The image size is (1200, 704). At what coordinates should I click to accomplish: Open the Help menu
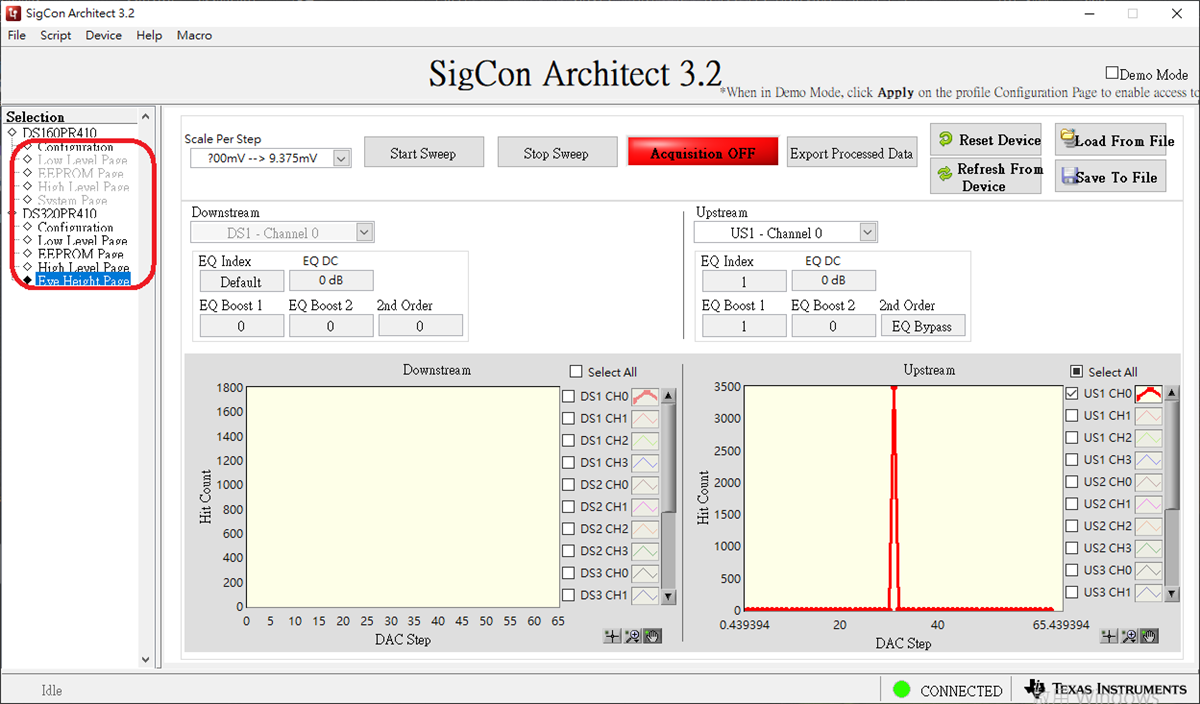point(149,35)
